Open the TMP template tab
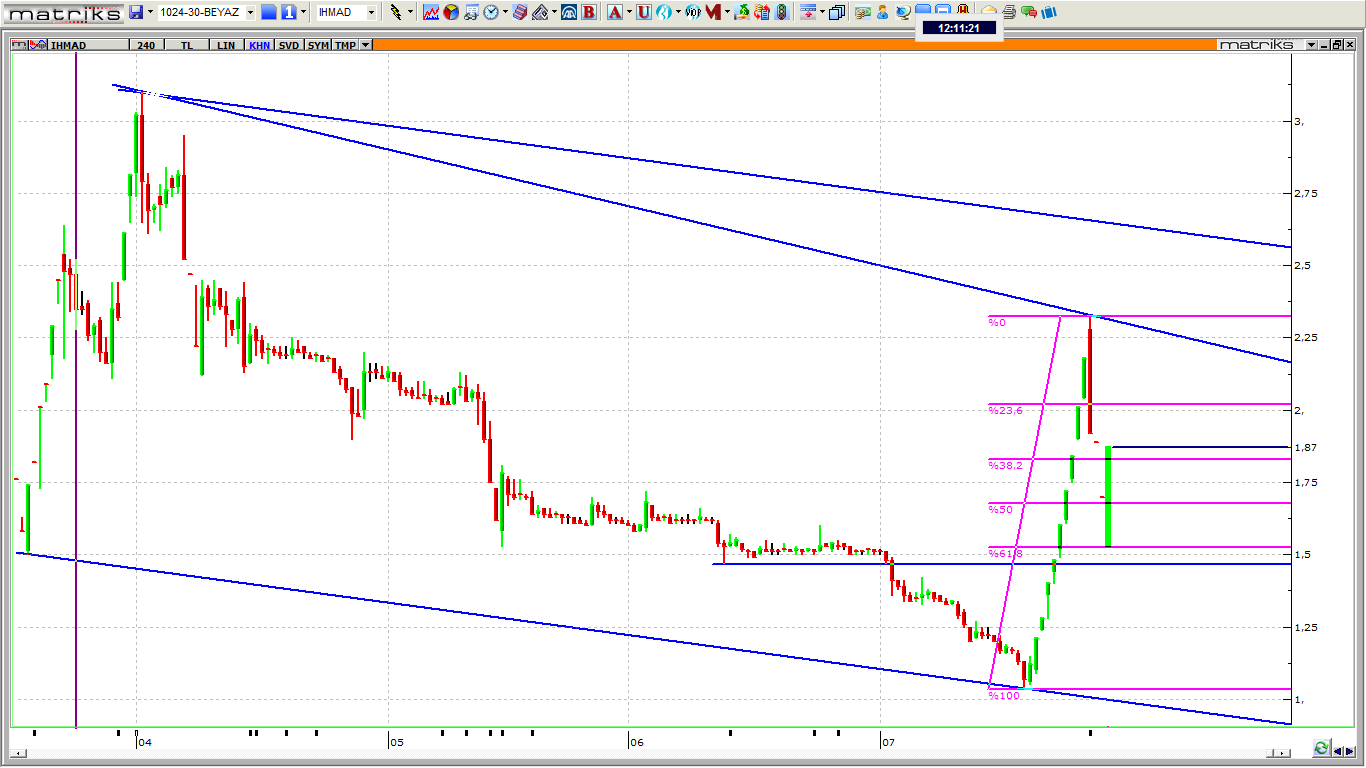The height and width of the screenshot is (768, 1366). coord(345,45)
